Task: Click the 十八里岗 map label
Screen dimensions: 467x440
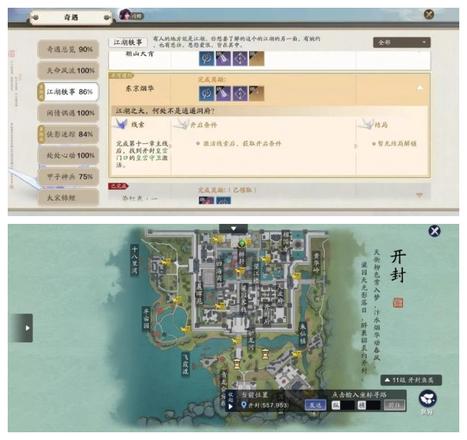Action: 135,260
